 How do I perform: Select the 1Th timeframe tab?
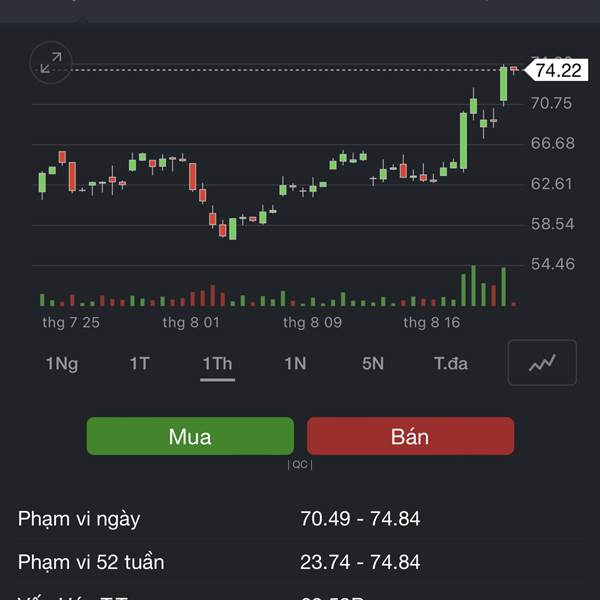tap(217, 364)
